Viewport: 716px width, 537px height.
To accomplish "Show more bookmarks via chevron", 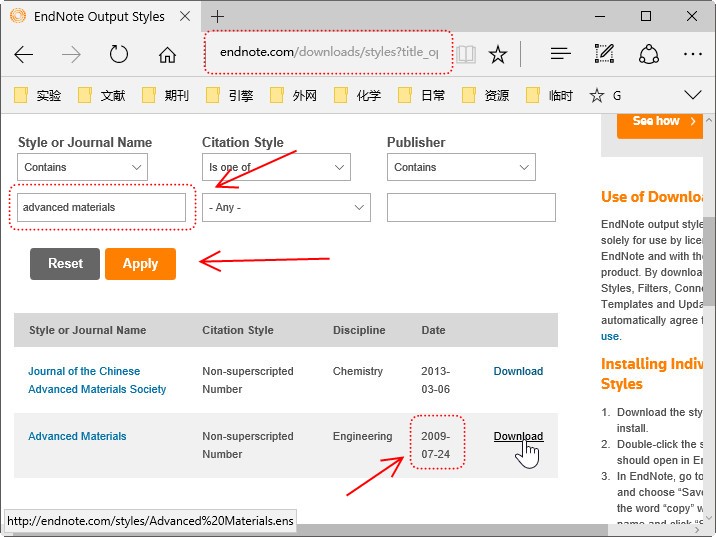I will 692,95.
